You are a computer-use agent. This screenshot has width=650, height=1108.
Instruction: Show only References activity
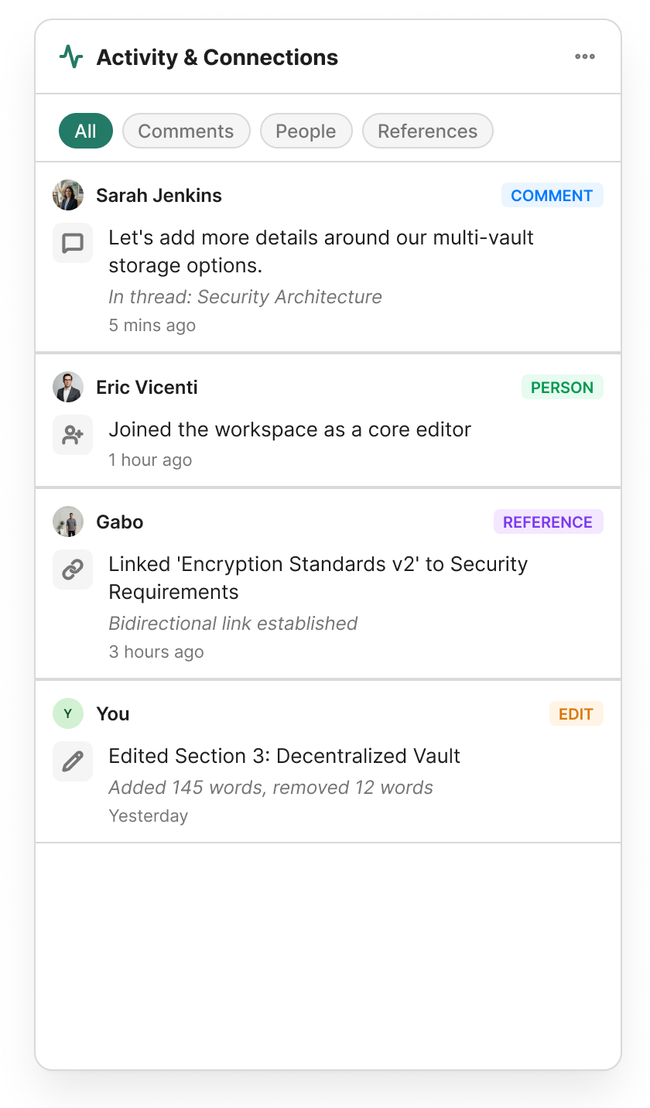click(x=427, y=131)
